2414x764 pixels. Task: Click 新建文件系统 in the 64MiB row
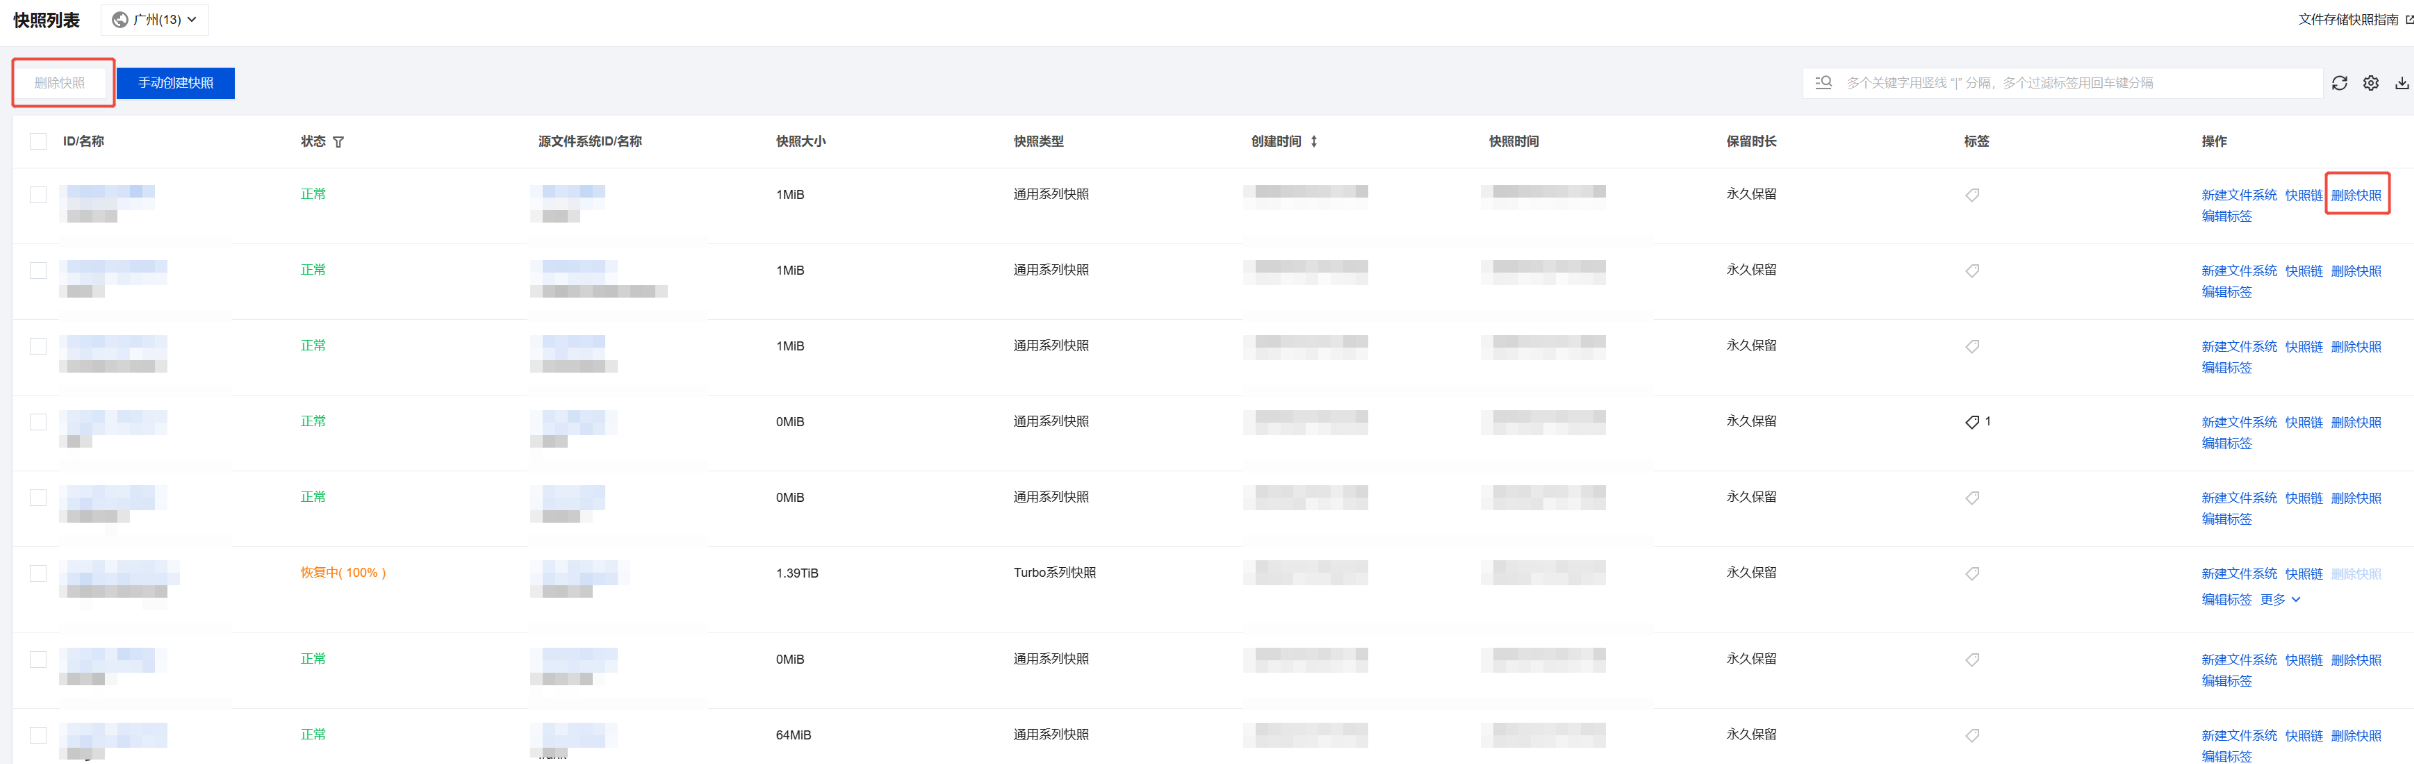pyautogui.click(x=2239, y=736)
